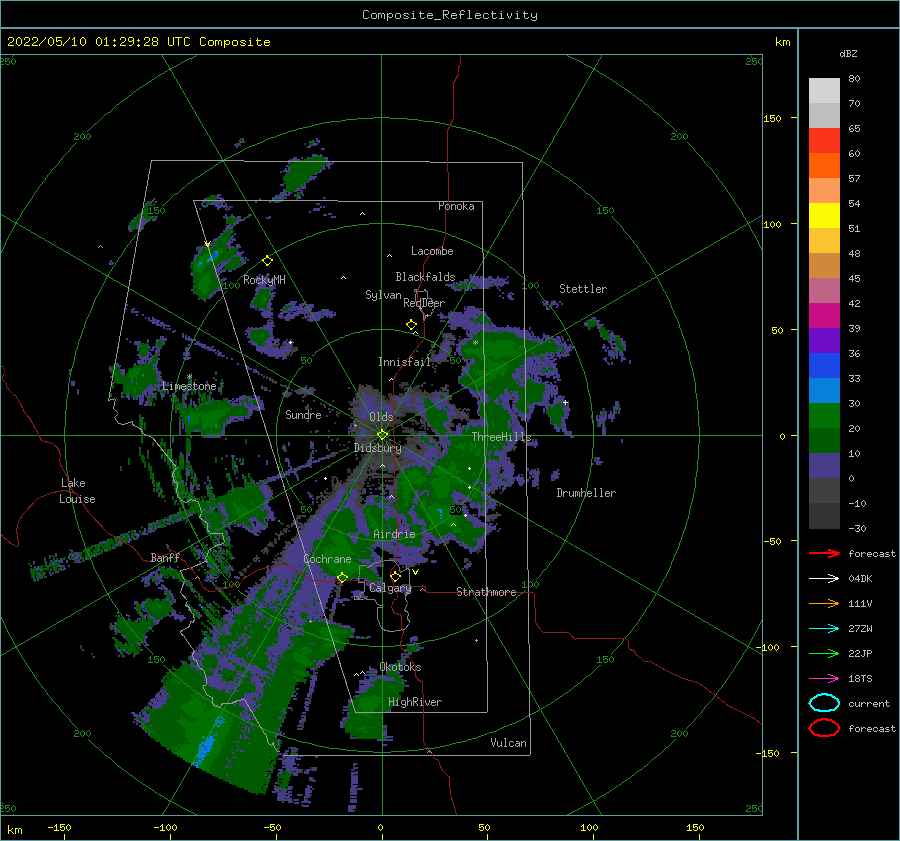
Task: Click the 2022/05/10 01:29:28 UTC timestamp
Action: pyautogui.click(x=99, y=42)
